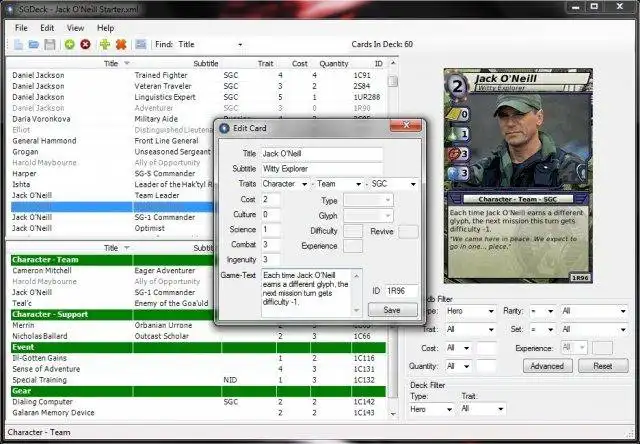Image resolution: width=640 pixels, height=444 pixels.
Task: Click the Subtitle field with Witty Explorer
Action: pos(322,169)
